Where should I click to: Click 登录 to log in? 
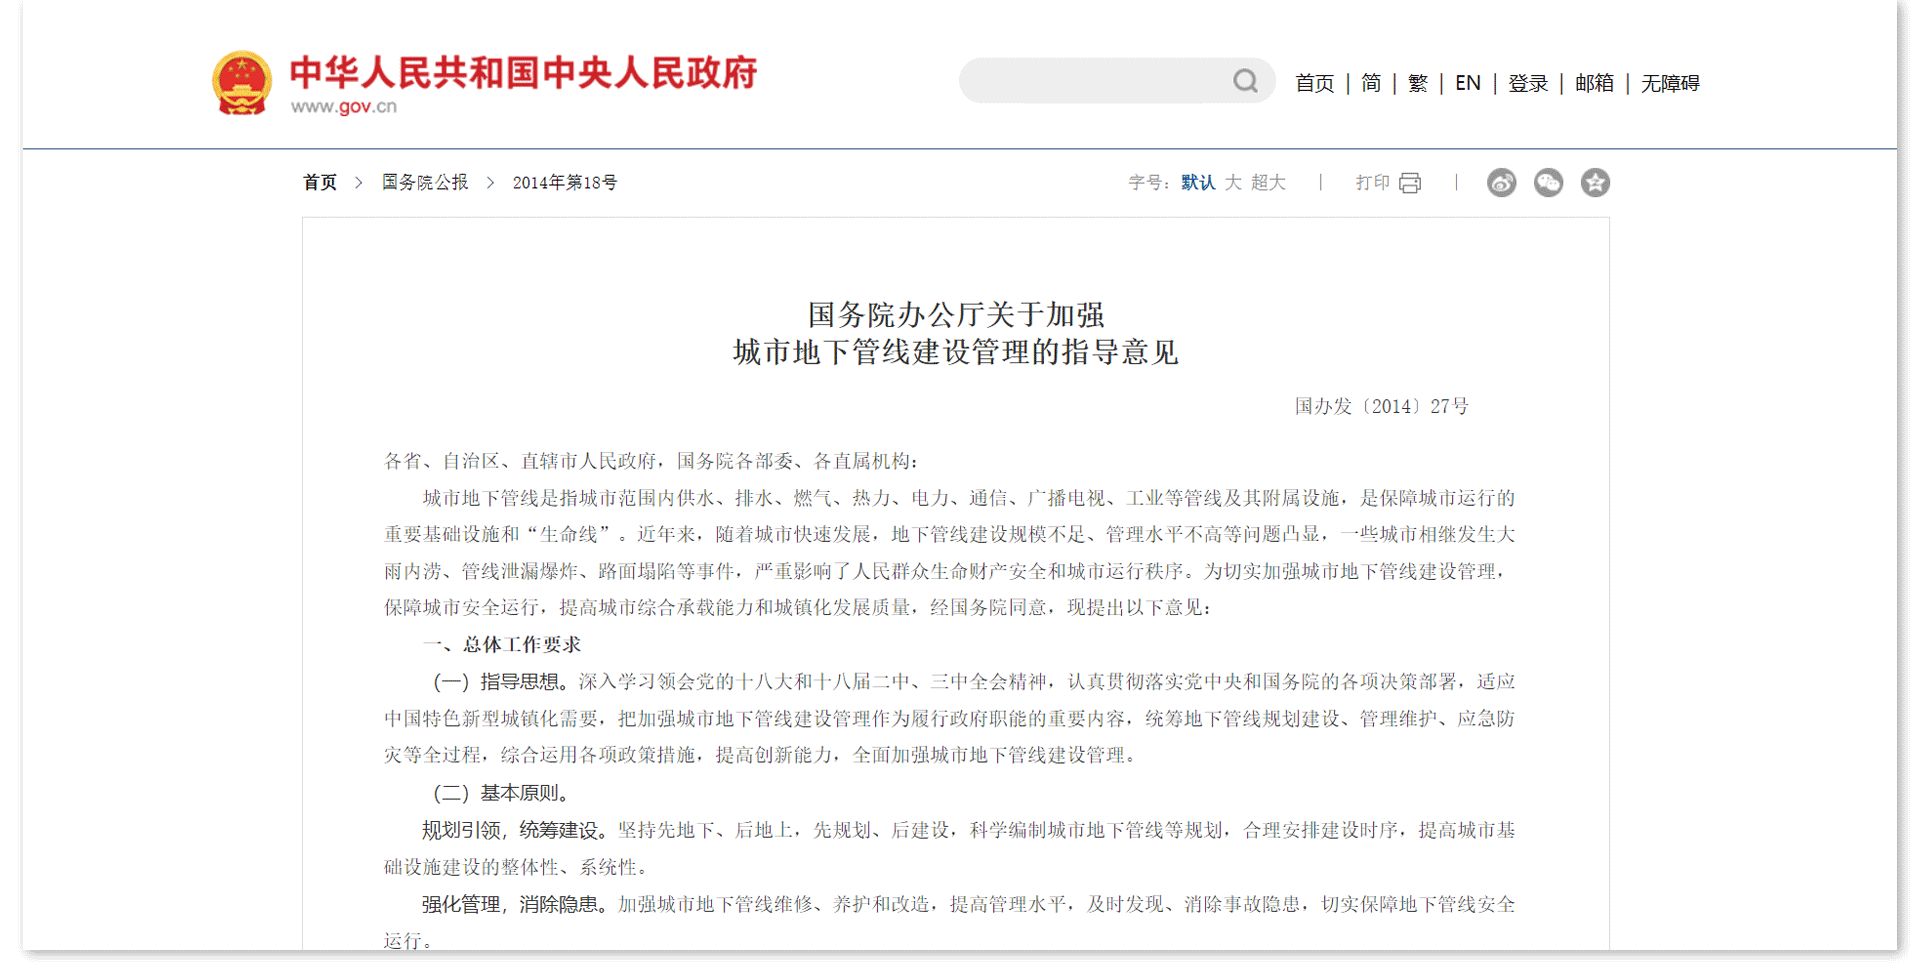1527,83
